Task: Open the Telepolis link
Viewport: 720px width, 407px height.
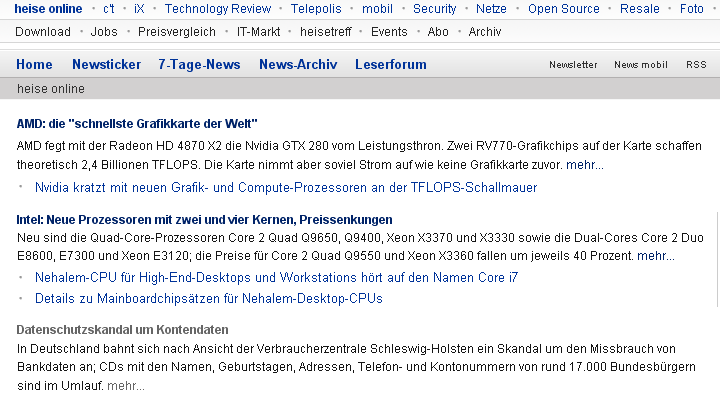Action: pyautogui.click(x=316, y=9)
